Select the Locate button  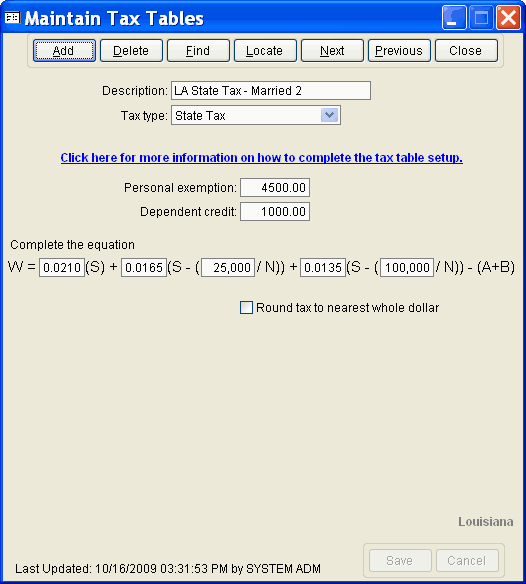pyautogui.click(x=265, y=51)
